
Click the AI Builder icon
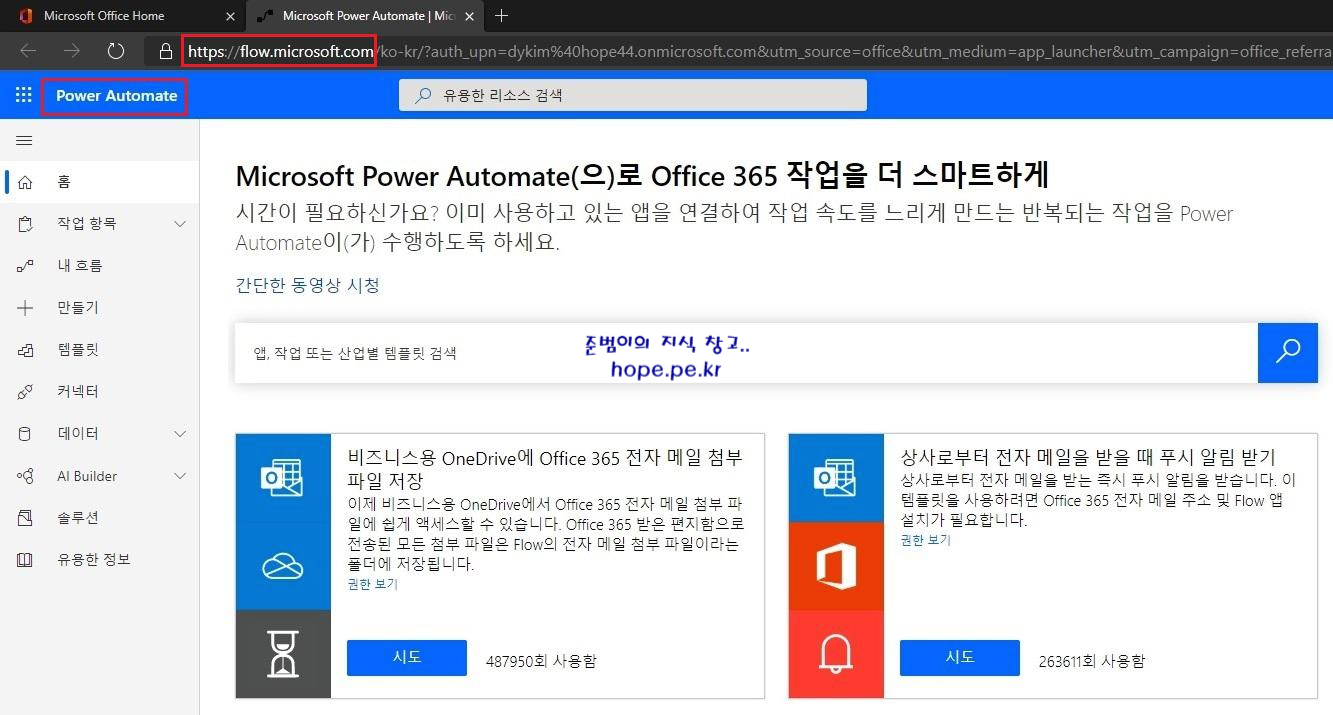(x=26, y=476)
